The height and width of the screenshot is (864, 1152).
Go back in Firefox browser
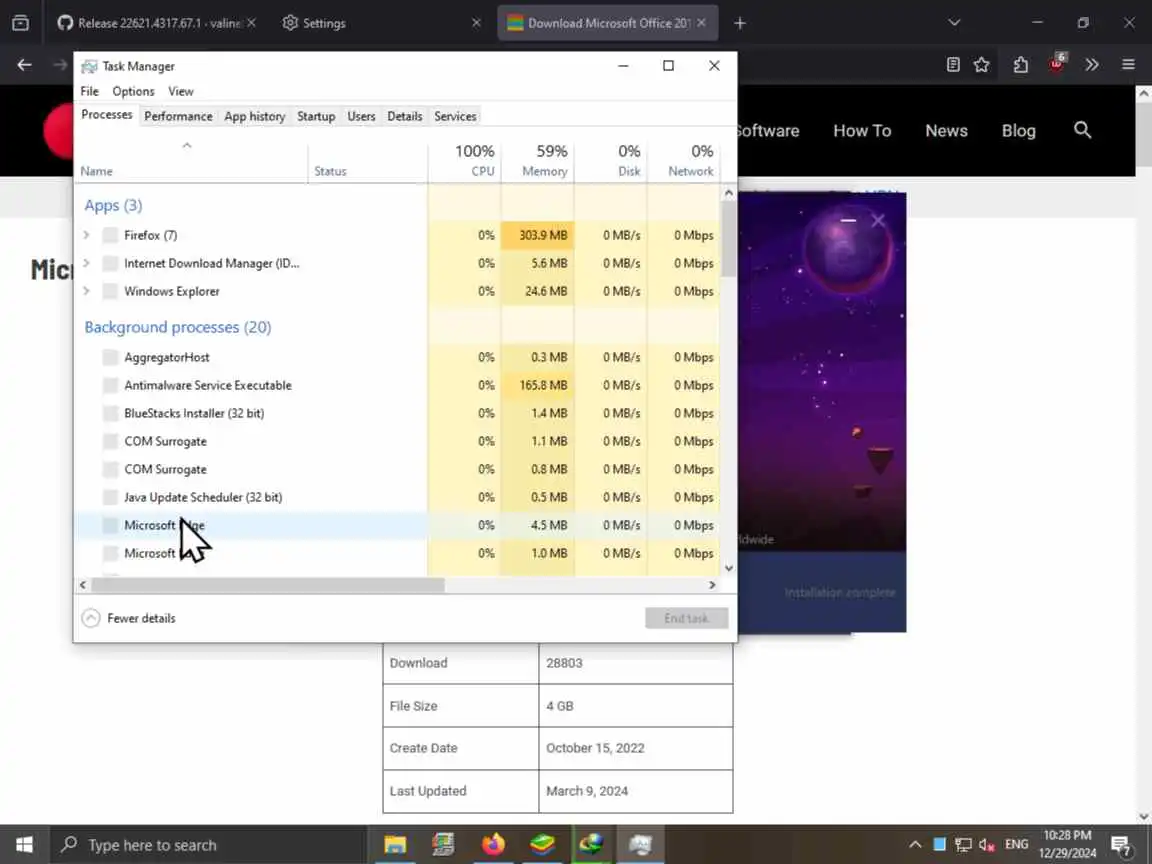pos(24,65)
